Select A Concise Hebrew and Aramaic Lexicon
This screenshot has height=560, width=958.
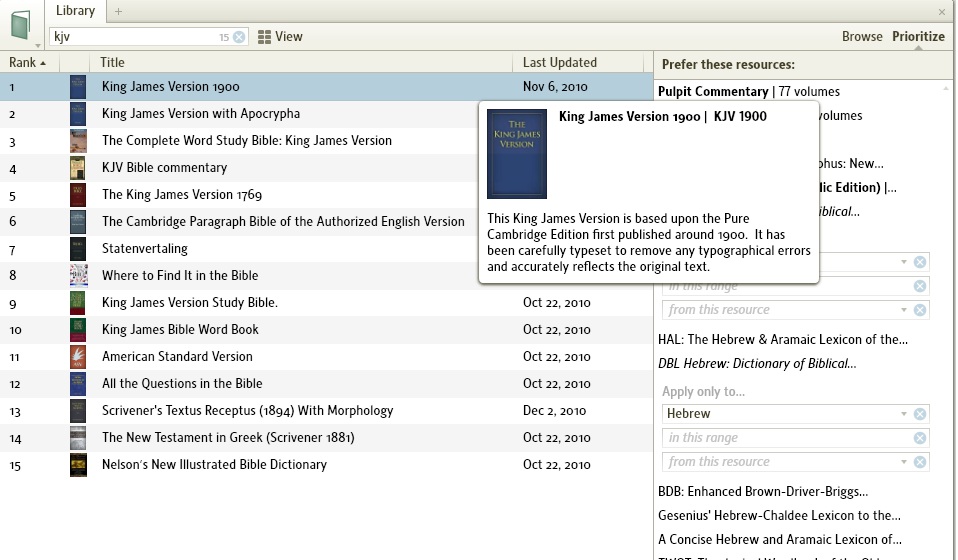(780, 539)
